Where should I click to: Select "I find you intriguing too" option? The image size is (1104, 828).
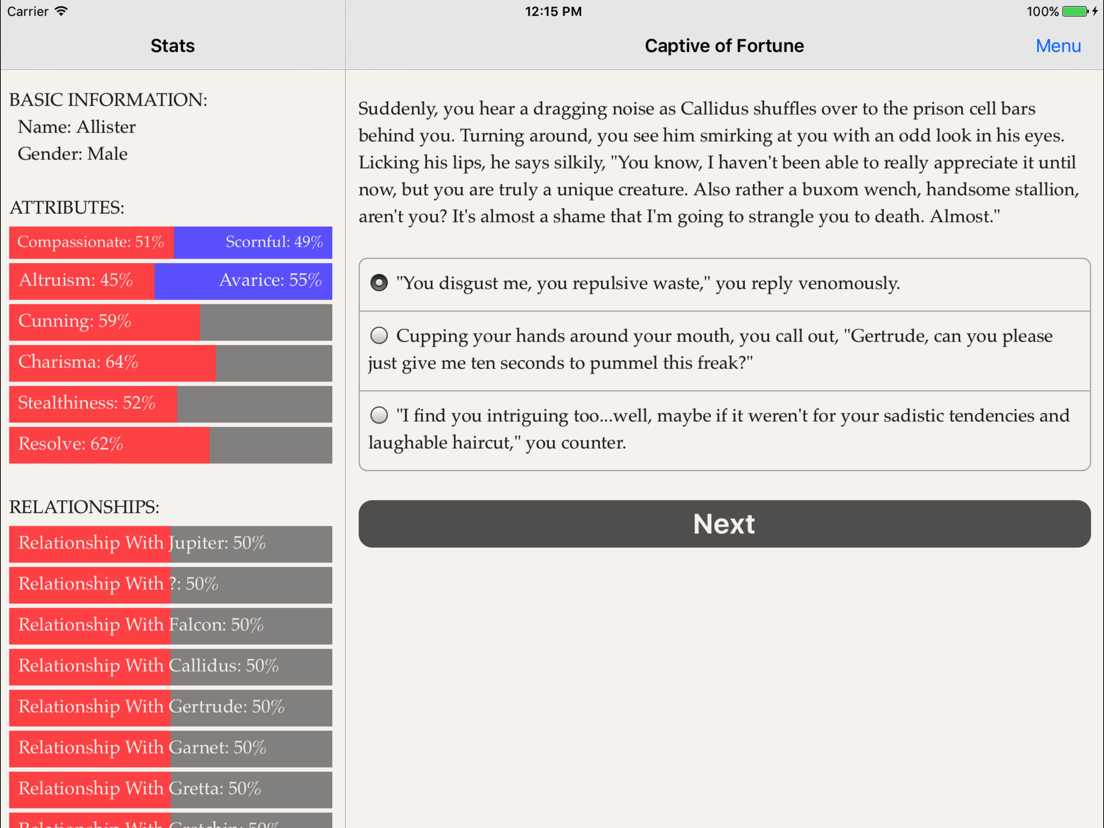pyautogui.click(x=724, y=430)
